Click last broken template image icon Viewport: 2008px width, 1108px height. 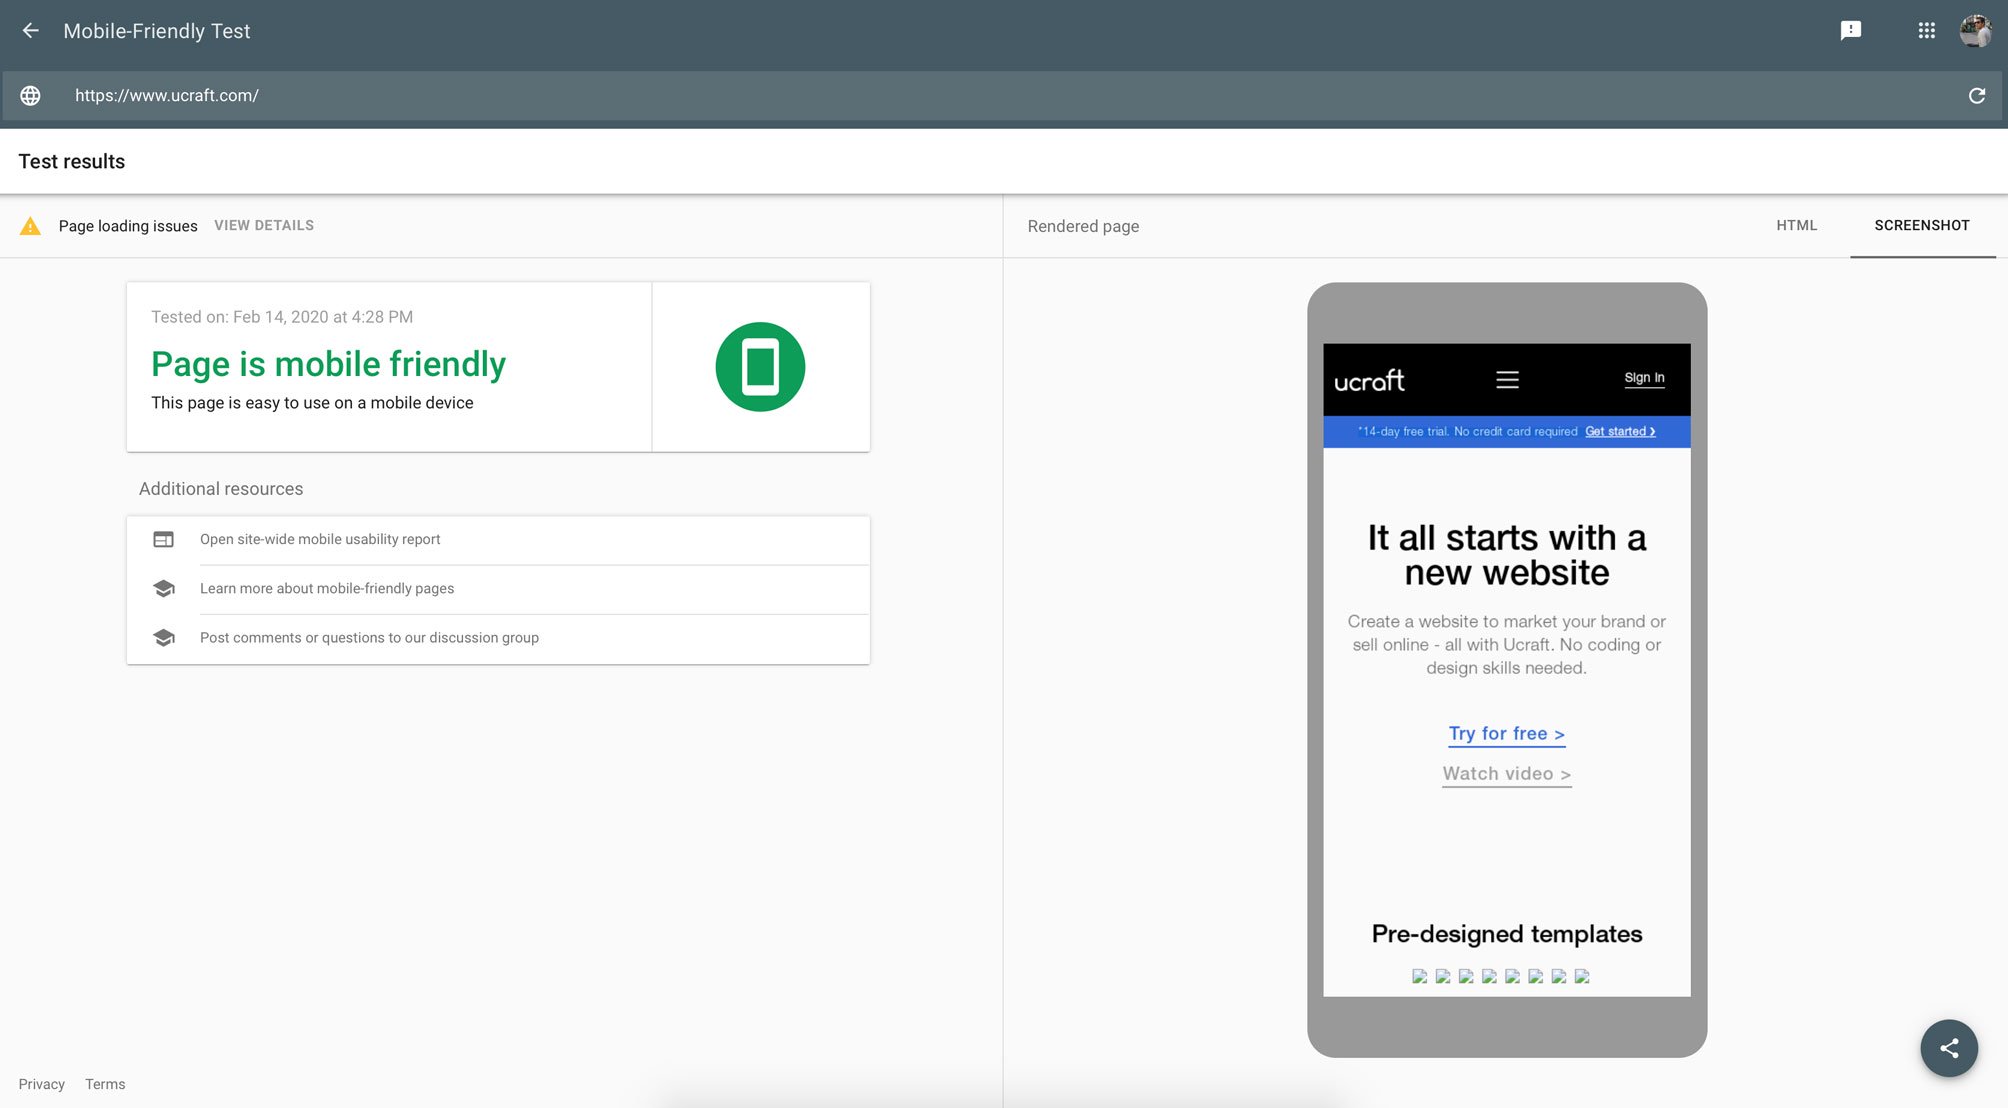(x=1581, y=976)
